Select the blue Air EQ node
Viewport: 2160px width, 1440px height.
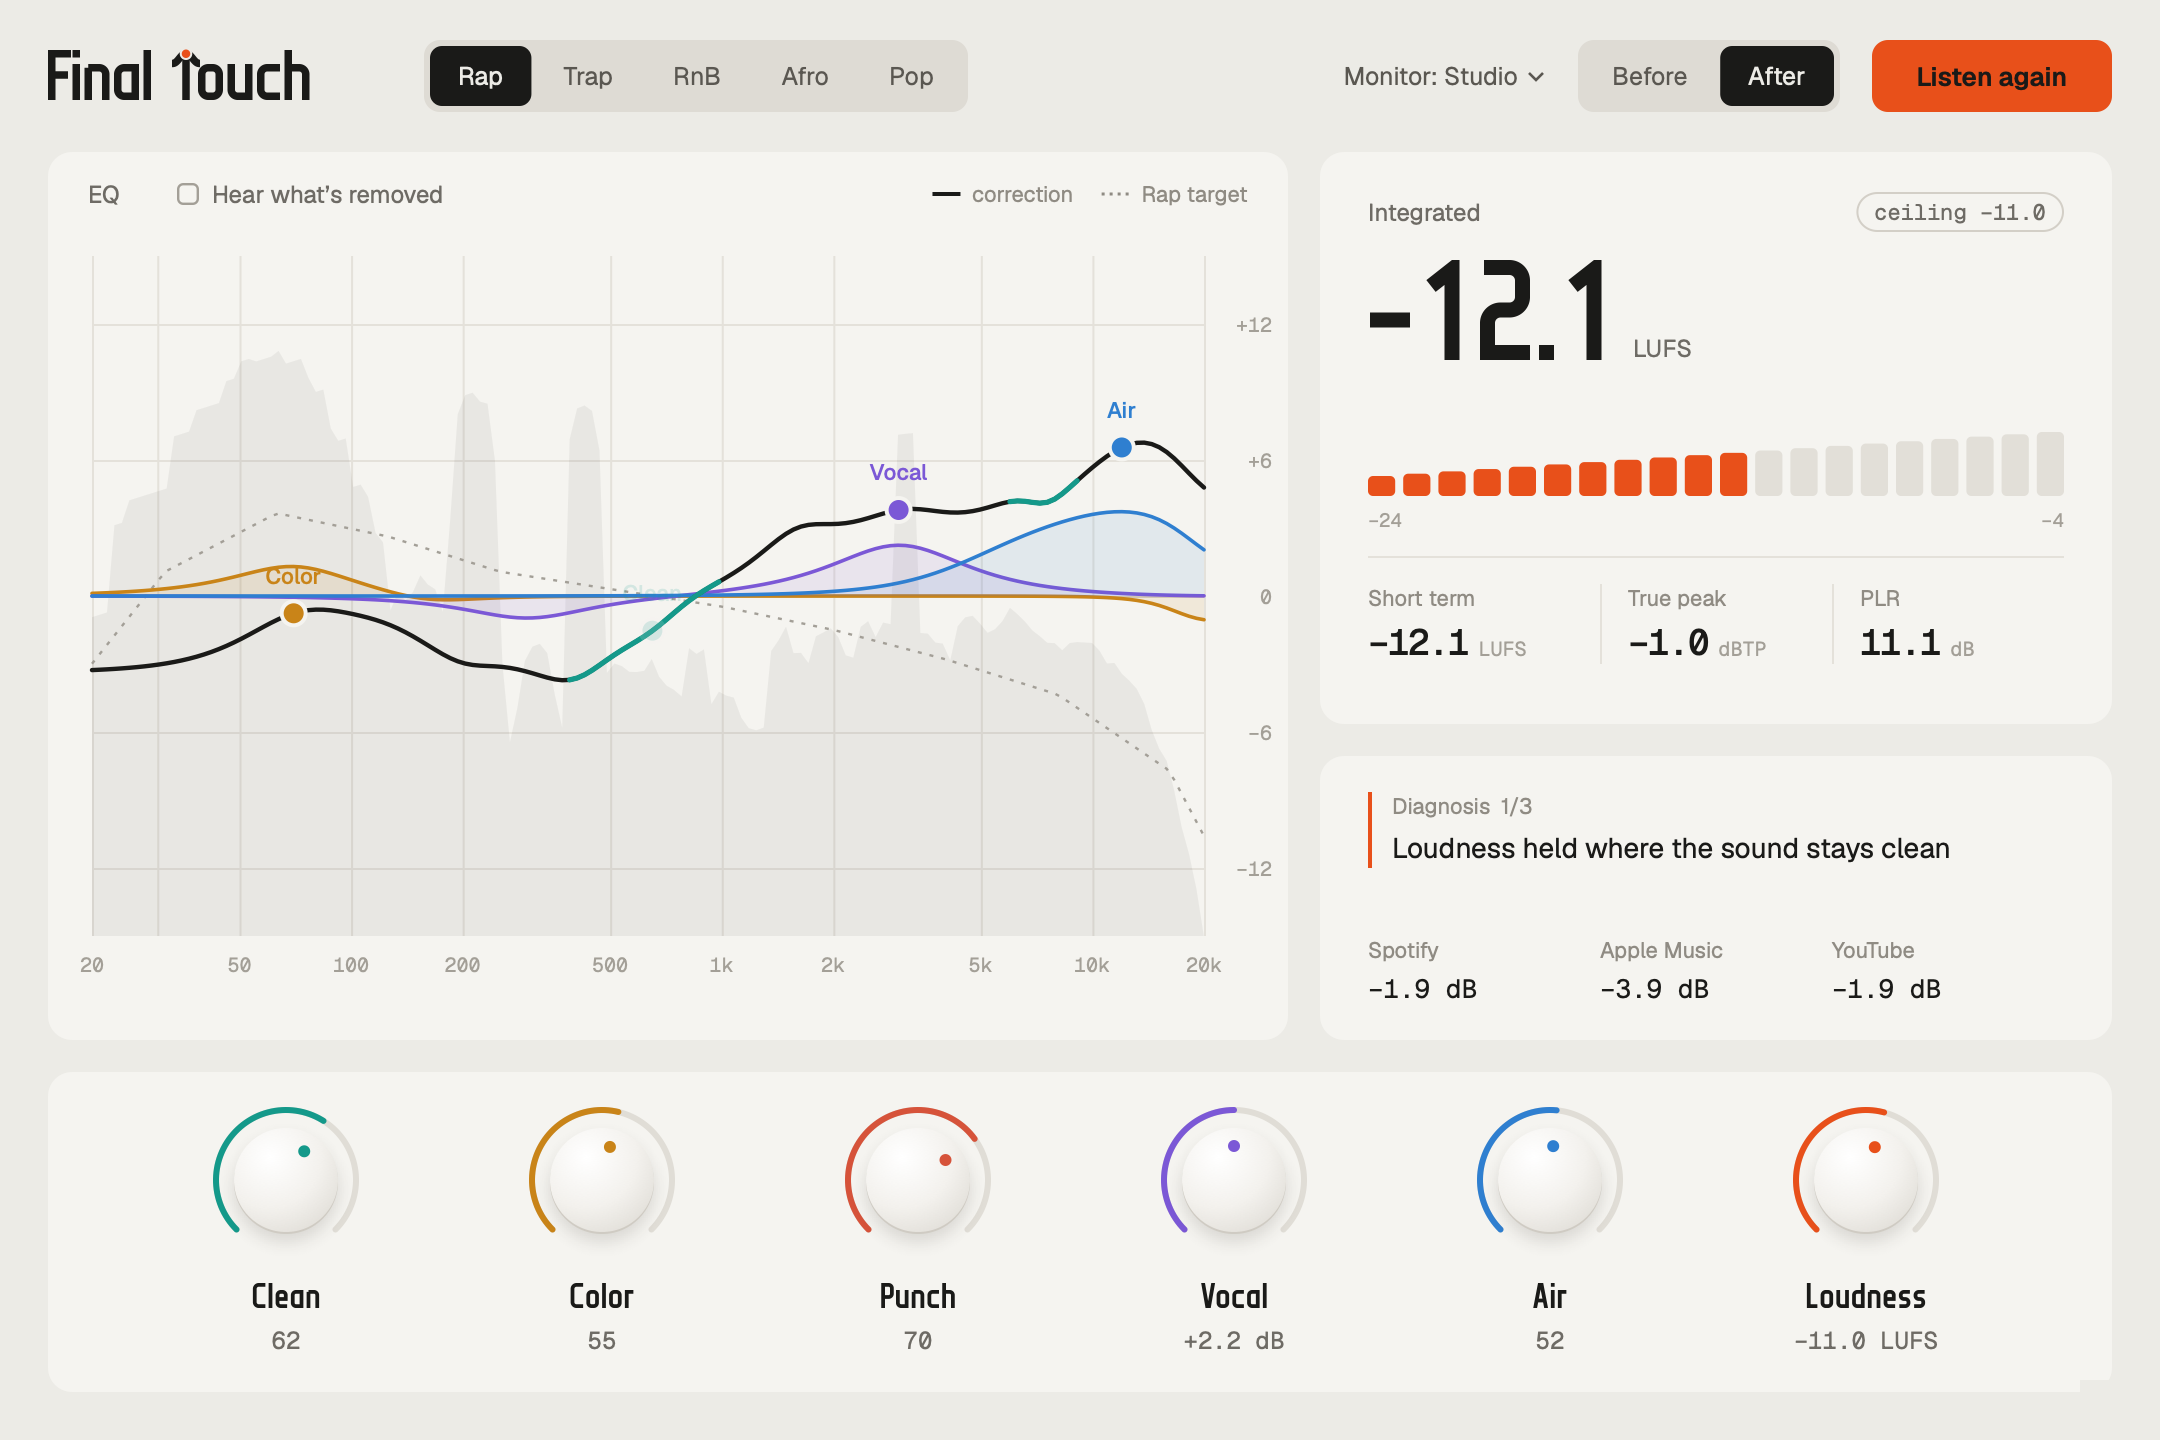[x=1122, y=447]
